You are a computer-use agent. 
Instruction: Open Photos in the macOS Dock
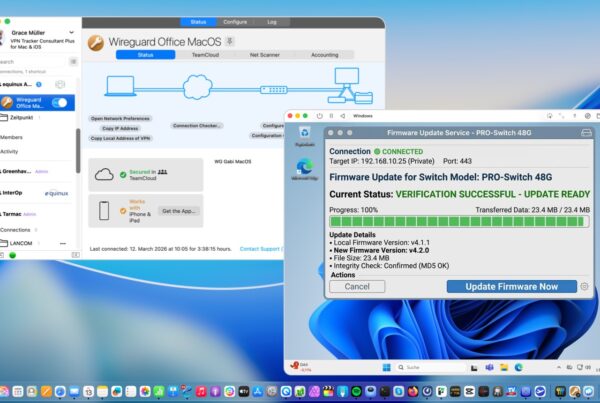[145, 392]
